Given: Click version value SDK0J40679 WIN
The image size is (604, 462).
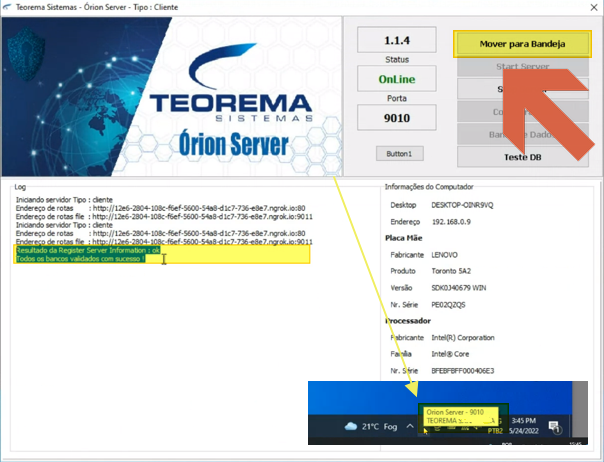Looking at the screenshot, I should point(459,288).
